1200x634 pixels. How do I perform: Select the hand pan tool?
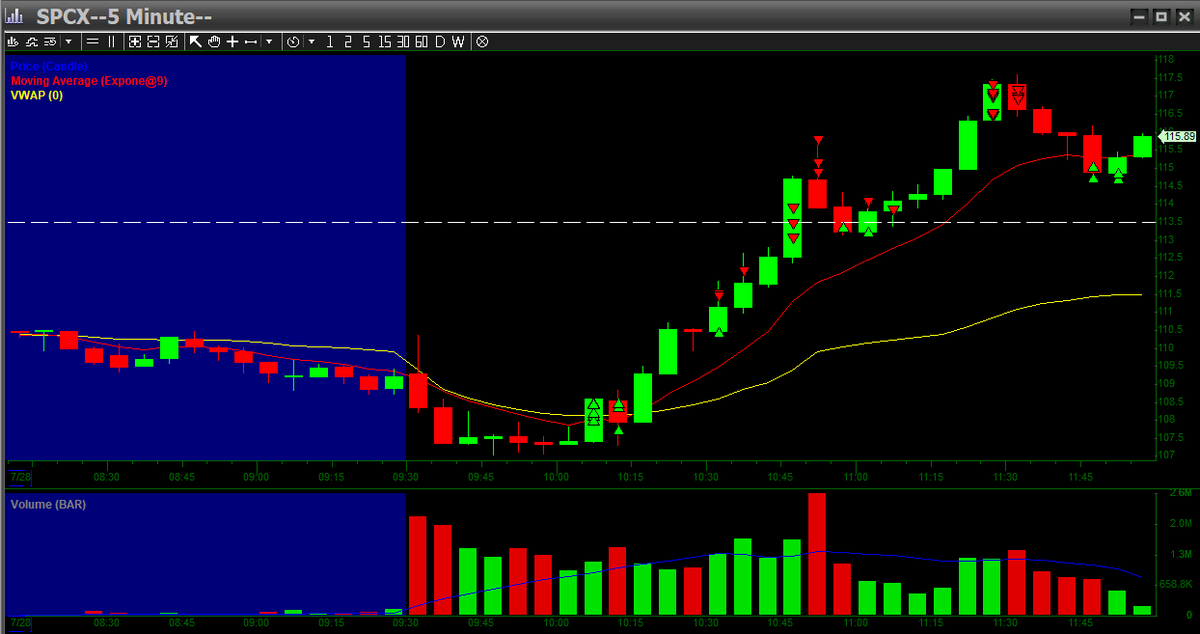click(x=214, y=41)
